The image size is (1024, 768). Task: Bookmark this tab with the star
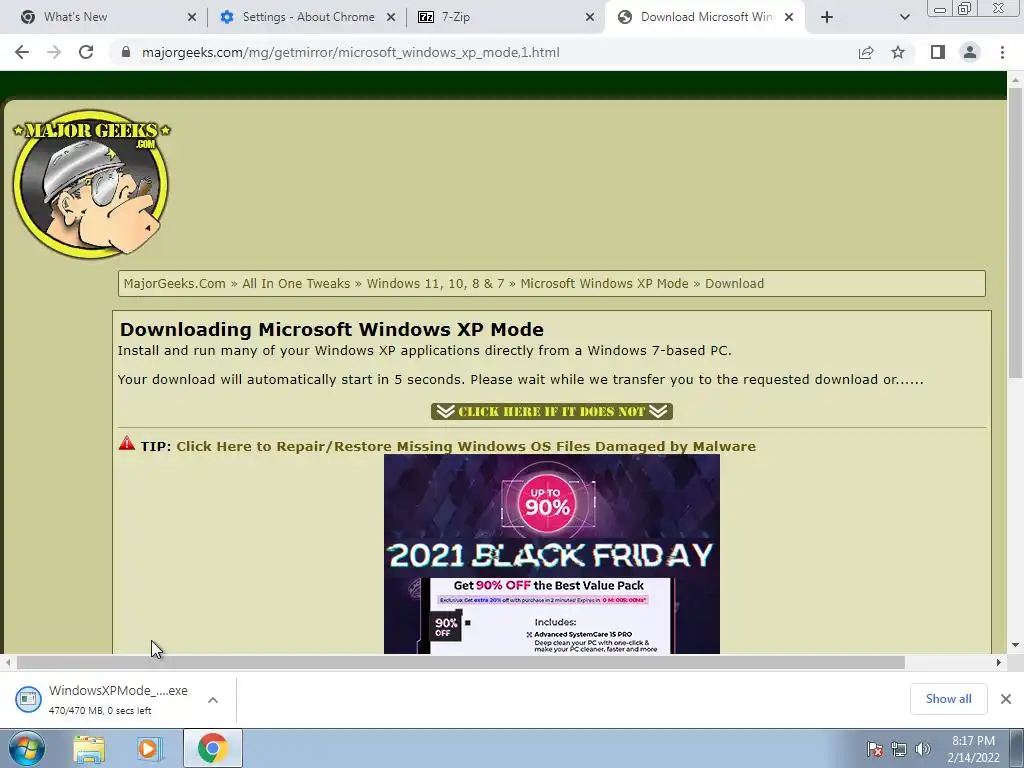(x=898, y=52)
